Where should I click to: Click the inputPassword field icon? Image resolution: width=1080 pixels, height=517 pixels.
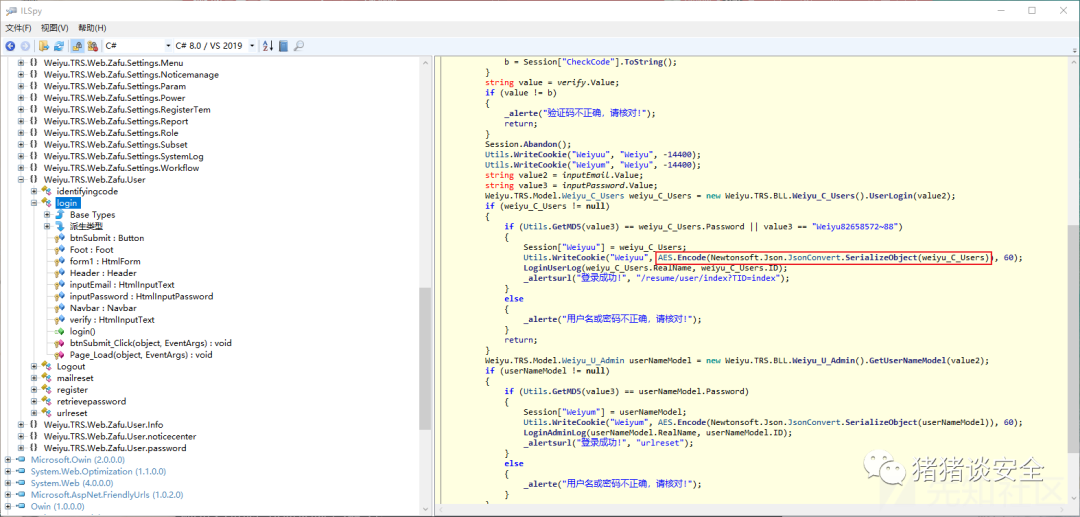59,297
